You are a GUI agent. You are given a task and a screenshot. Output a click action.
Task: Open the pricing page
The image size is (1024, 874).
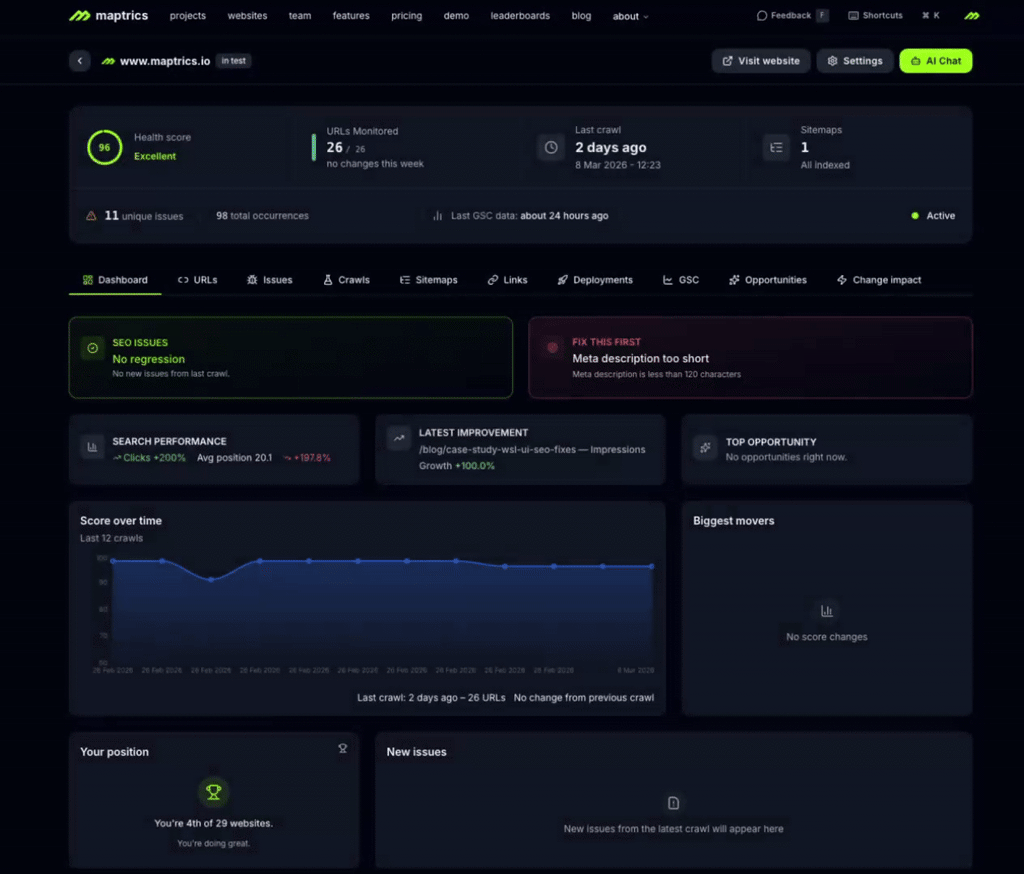coord(406,16)
